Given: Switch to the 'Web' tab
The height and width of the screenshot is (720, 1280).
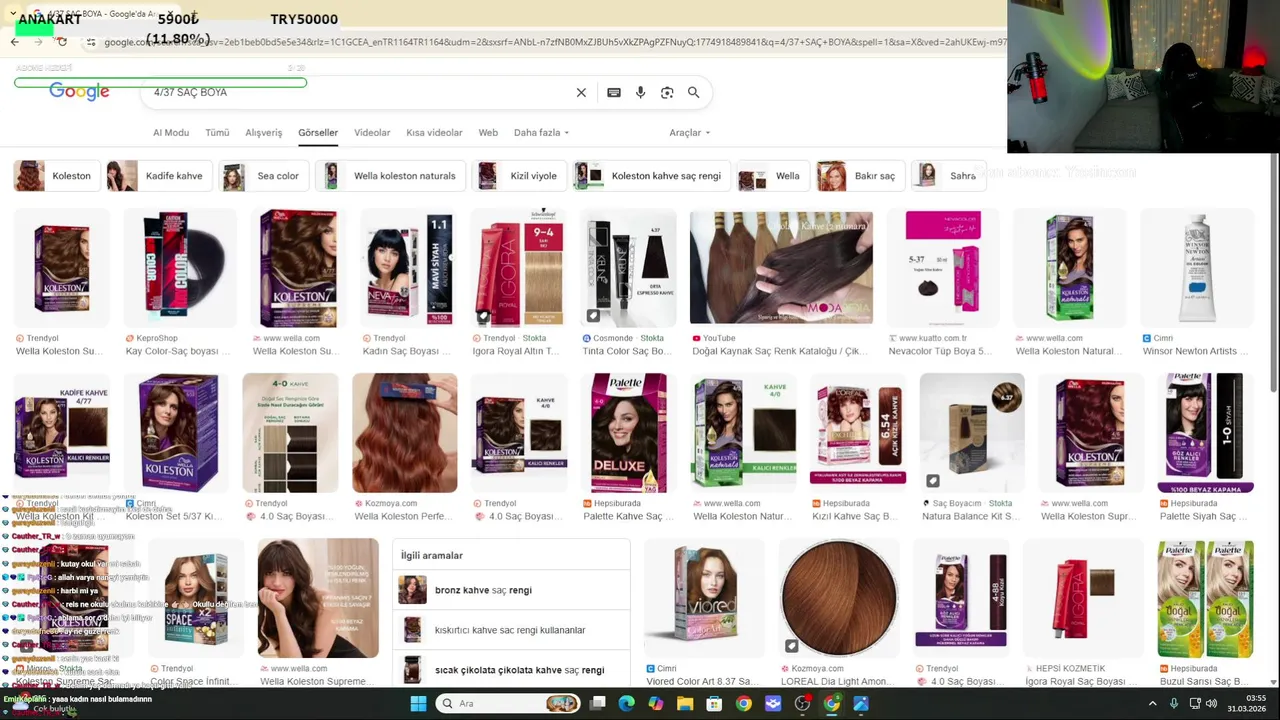Looking at the screenshot, I should [x=488, y=132].
